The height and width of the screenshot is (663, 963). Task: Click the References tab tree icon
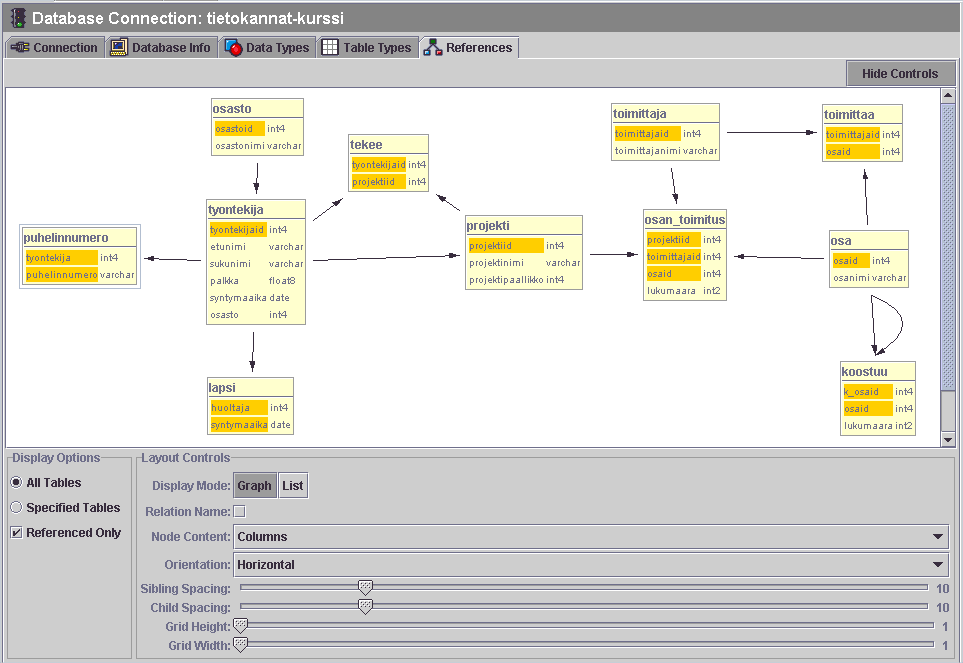pos(432,47)
